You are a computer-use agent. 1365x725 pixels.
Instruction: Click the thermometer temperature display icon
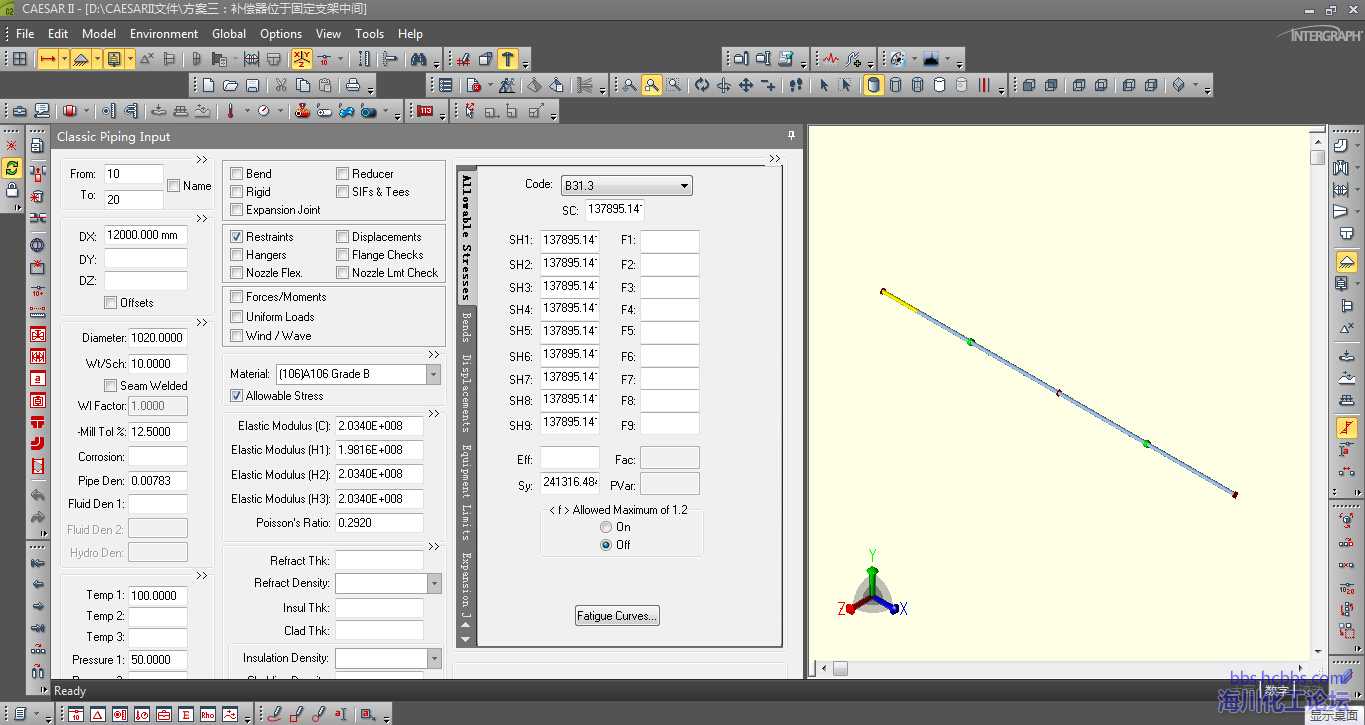click(230, 111)
